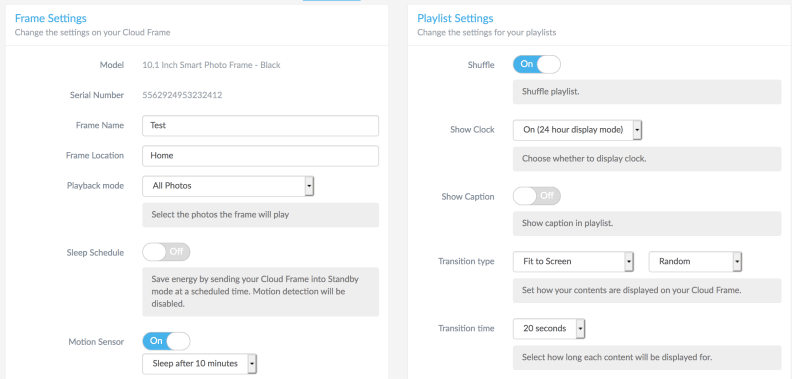The image size is (792, 379).
Task: Click the Frame Settings heading
Action: 51,18
